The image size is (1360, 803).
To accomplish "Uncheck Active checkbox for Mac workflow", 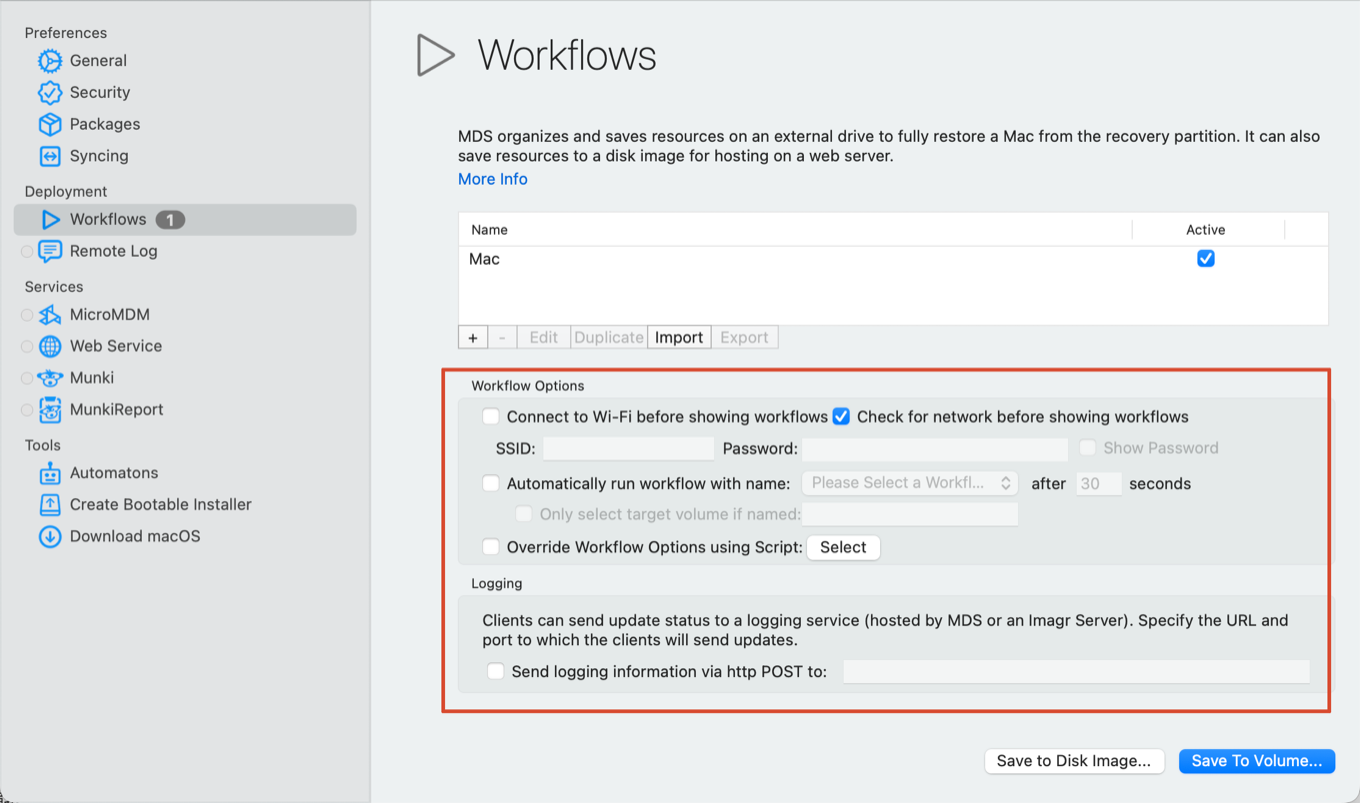I will point(1206,259).
